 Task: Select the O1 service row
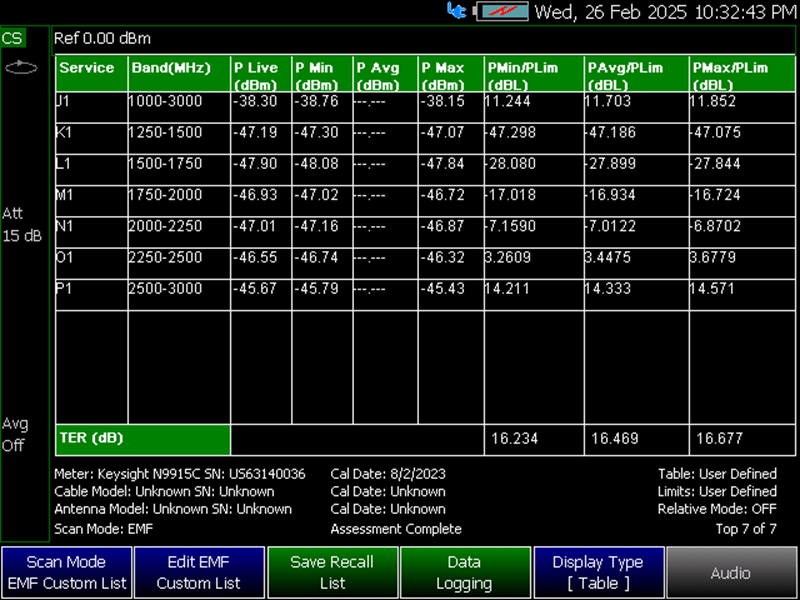click(x=426, y=263)
